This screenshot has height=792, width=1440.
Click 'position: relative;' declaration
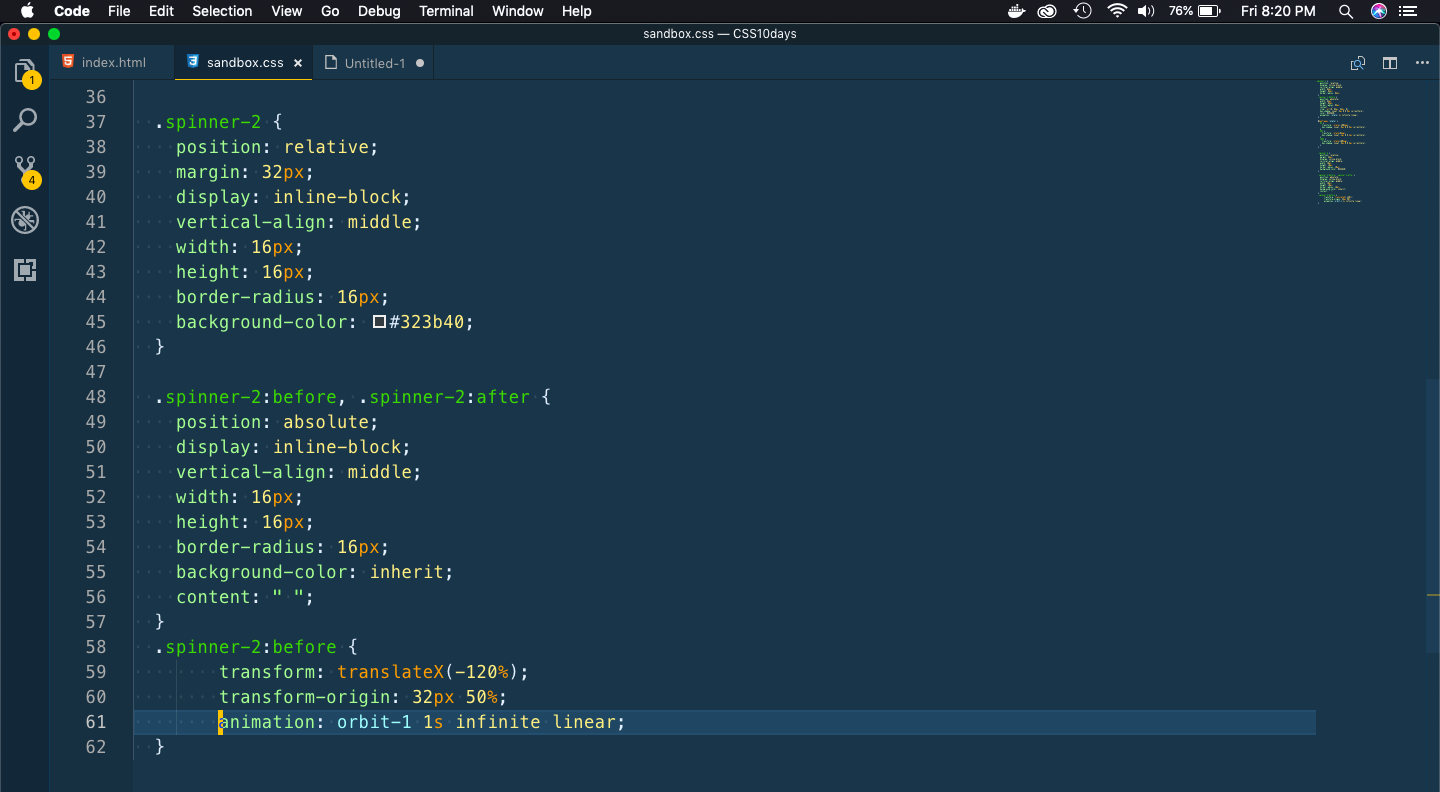pos(277,147)
